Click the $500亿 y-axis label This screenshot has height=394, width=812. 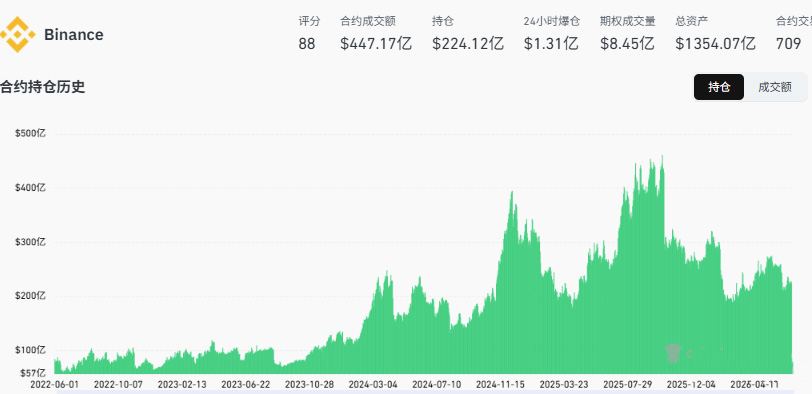tap(30, 134)
